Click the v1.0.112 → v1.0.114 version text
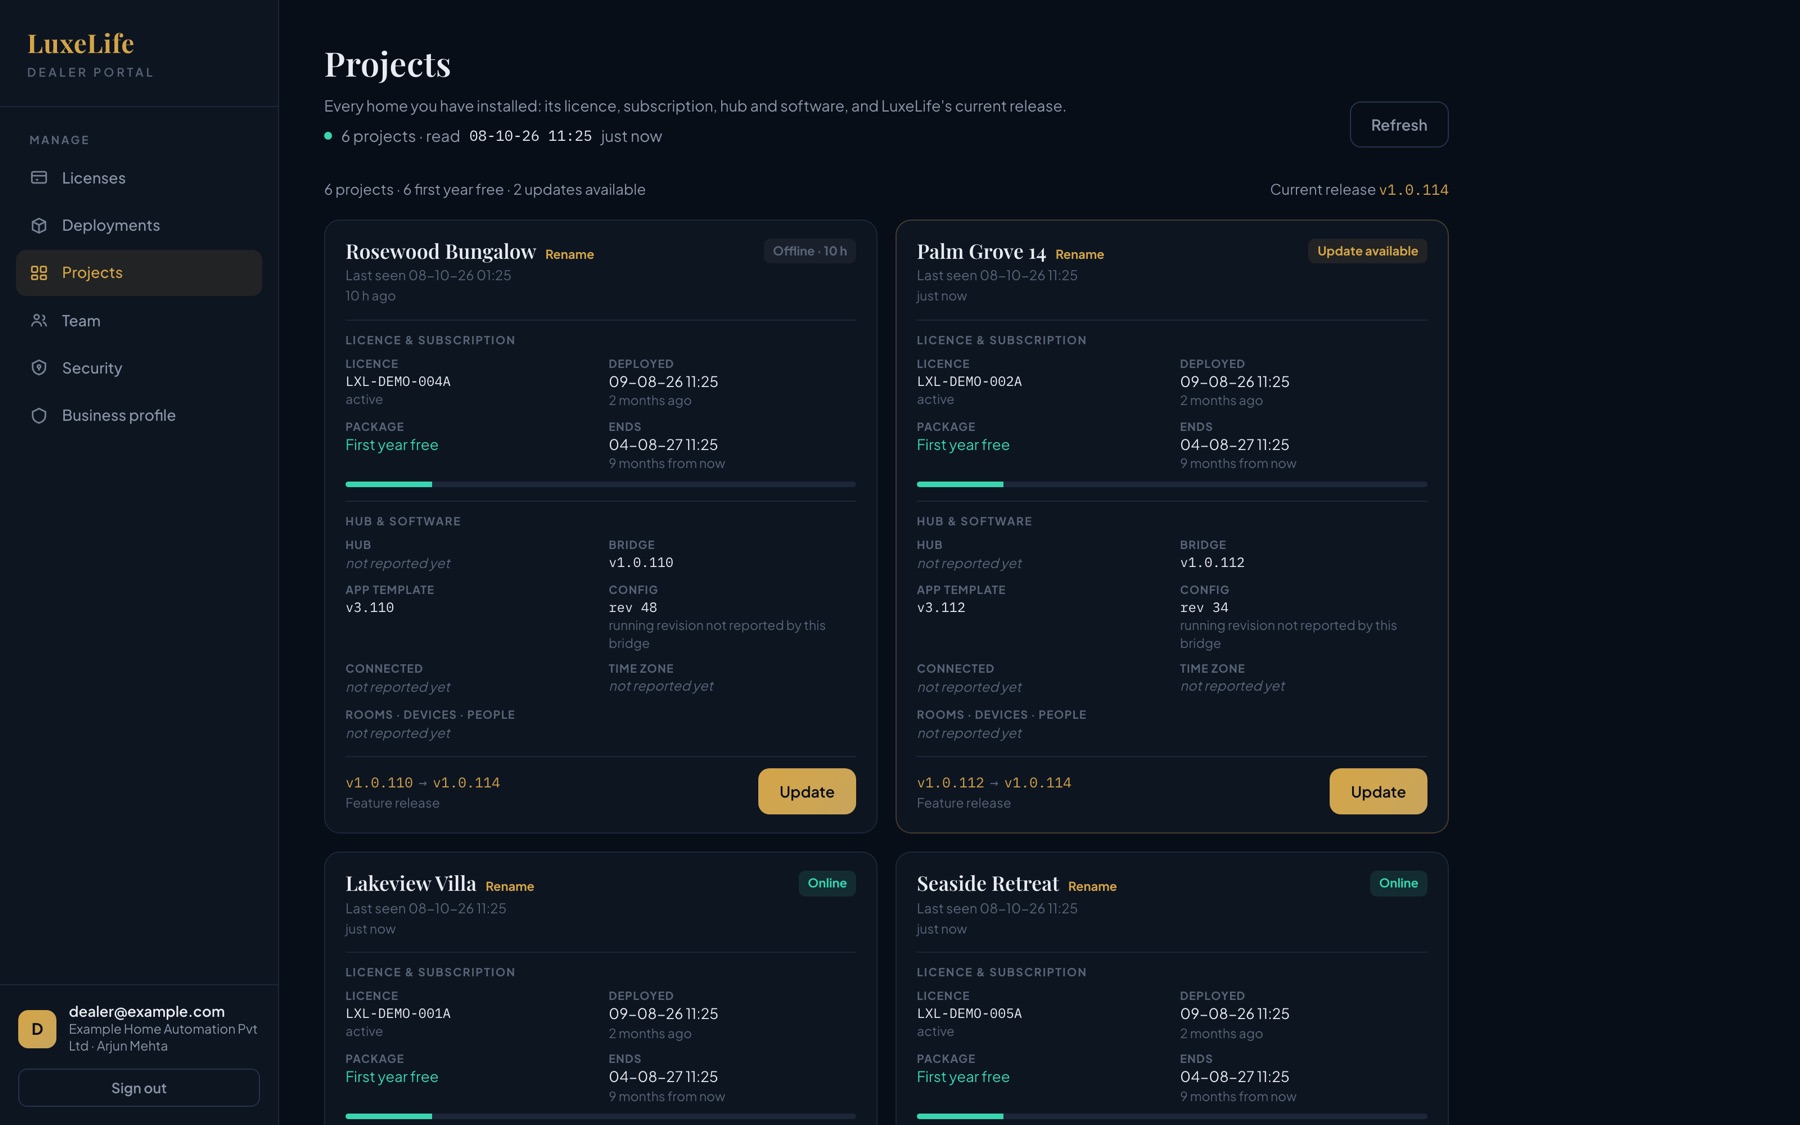 [x=994, y=783]
